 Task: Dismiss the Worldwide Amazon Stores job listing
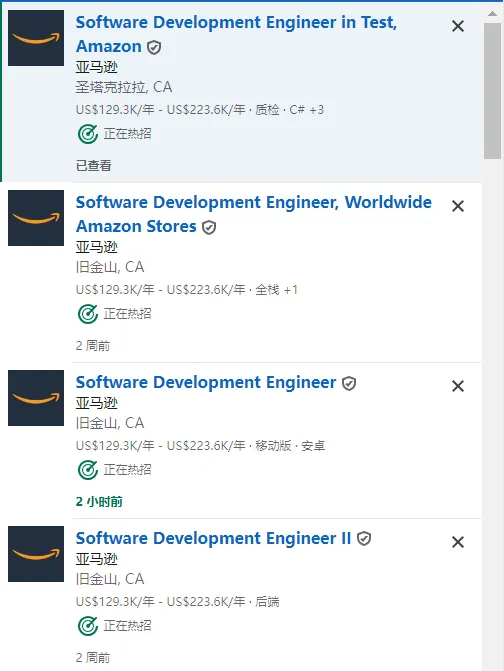point(458,206)
